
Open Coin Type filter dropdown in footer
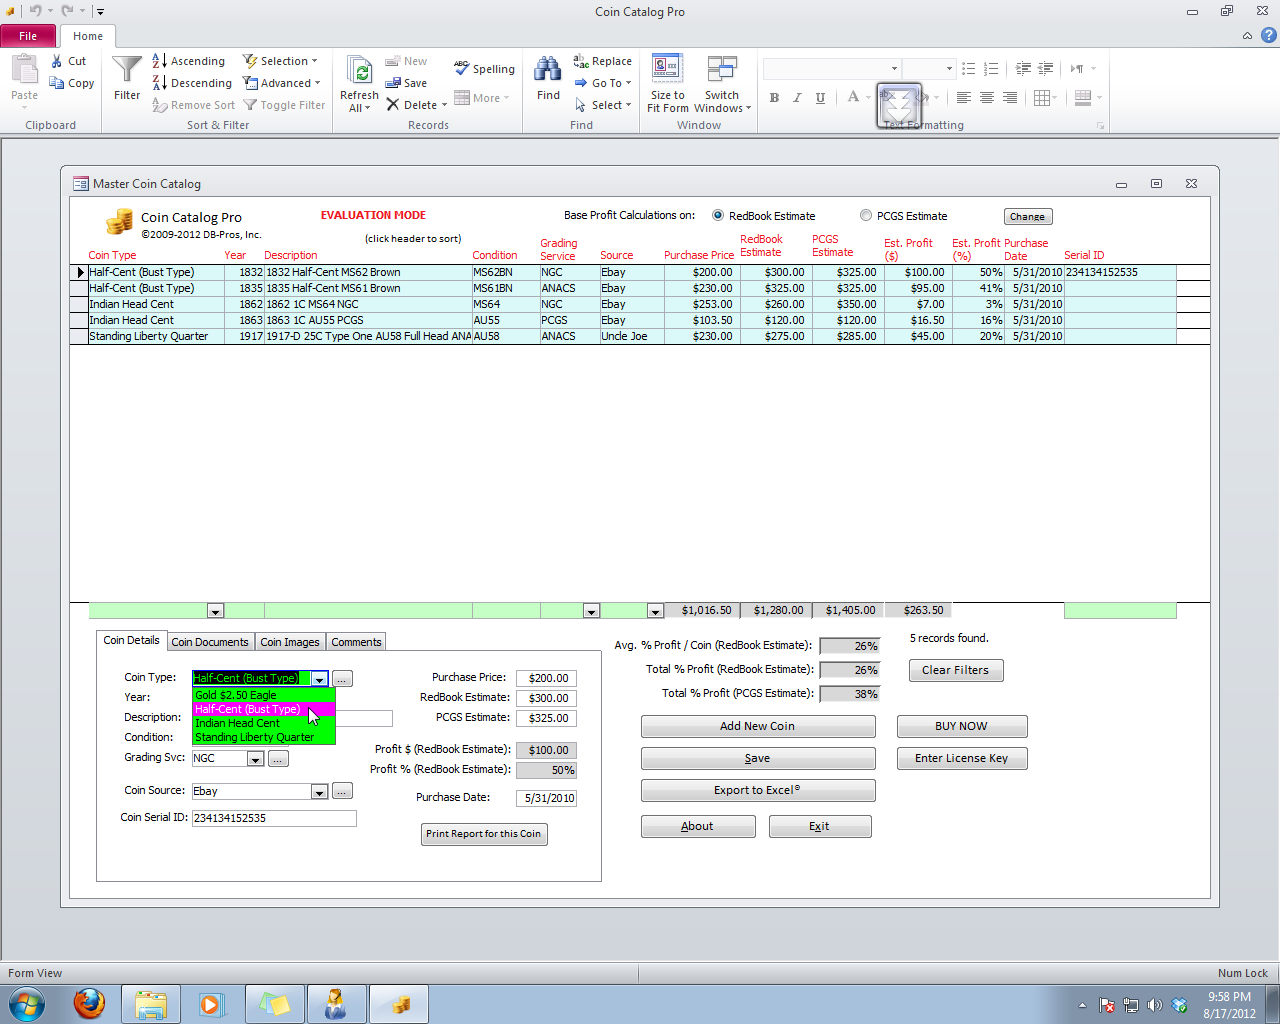(x=215, y=611)
